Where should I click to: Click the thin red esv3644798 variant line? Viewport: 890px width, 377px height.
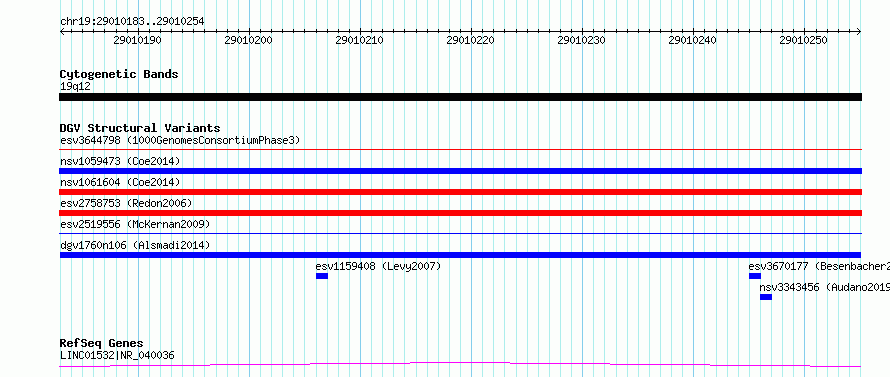click(x=460, y=150)
